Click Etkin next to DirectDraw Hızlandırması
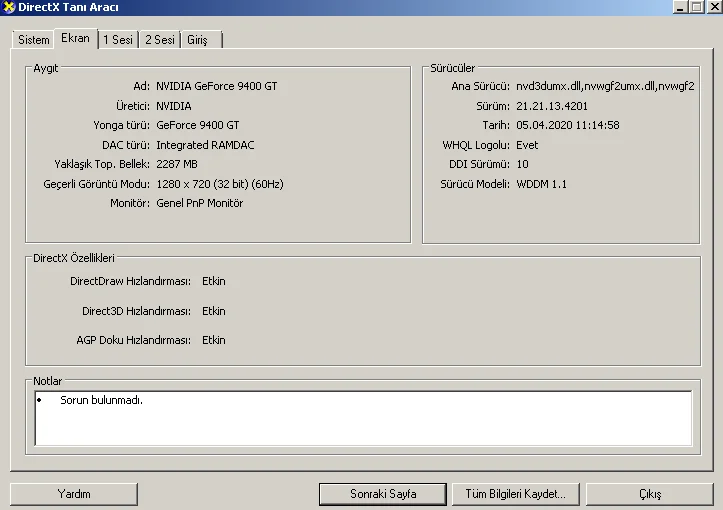723x510 pixels. pyautogui.click(x=214, y=281)
